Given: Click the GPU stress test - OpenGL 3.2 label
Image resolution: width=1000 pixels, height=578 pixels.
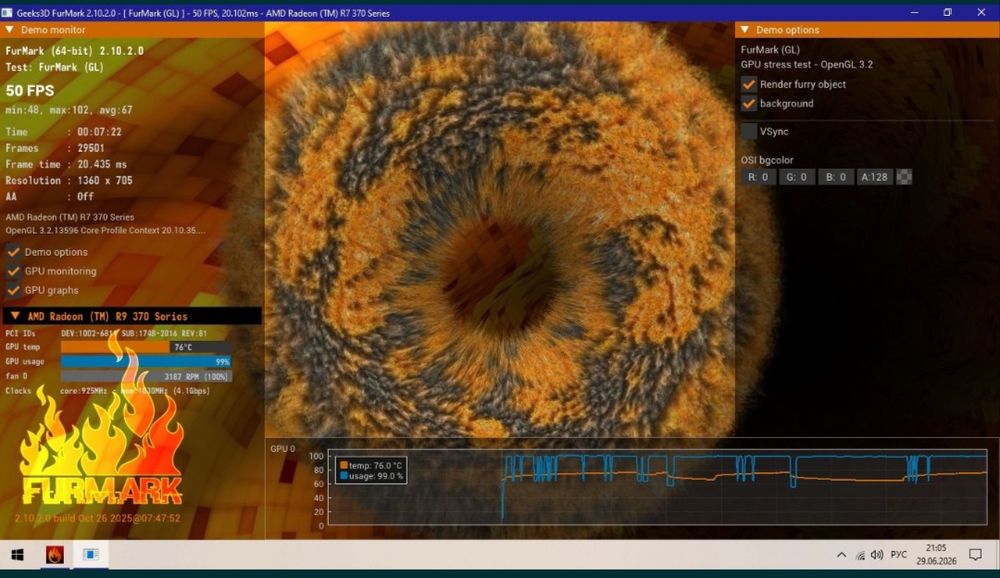Looking at the screenshot, I should tap(807, 64).
